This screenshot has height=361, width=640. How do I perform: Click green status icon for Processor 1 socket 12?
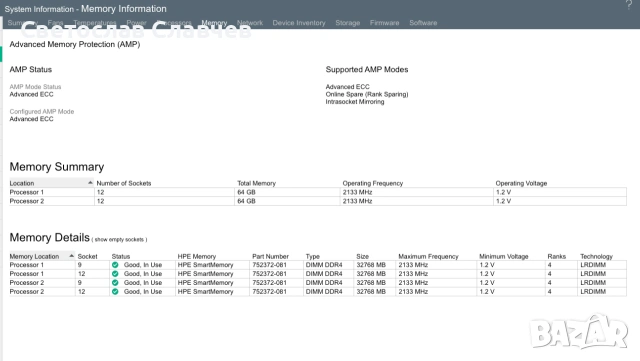tap(115, 274)
